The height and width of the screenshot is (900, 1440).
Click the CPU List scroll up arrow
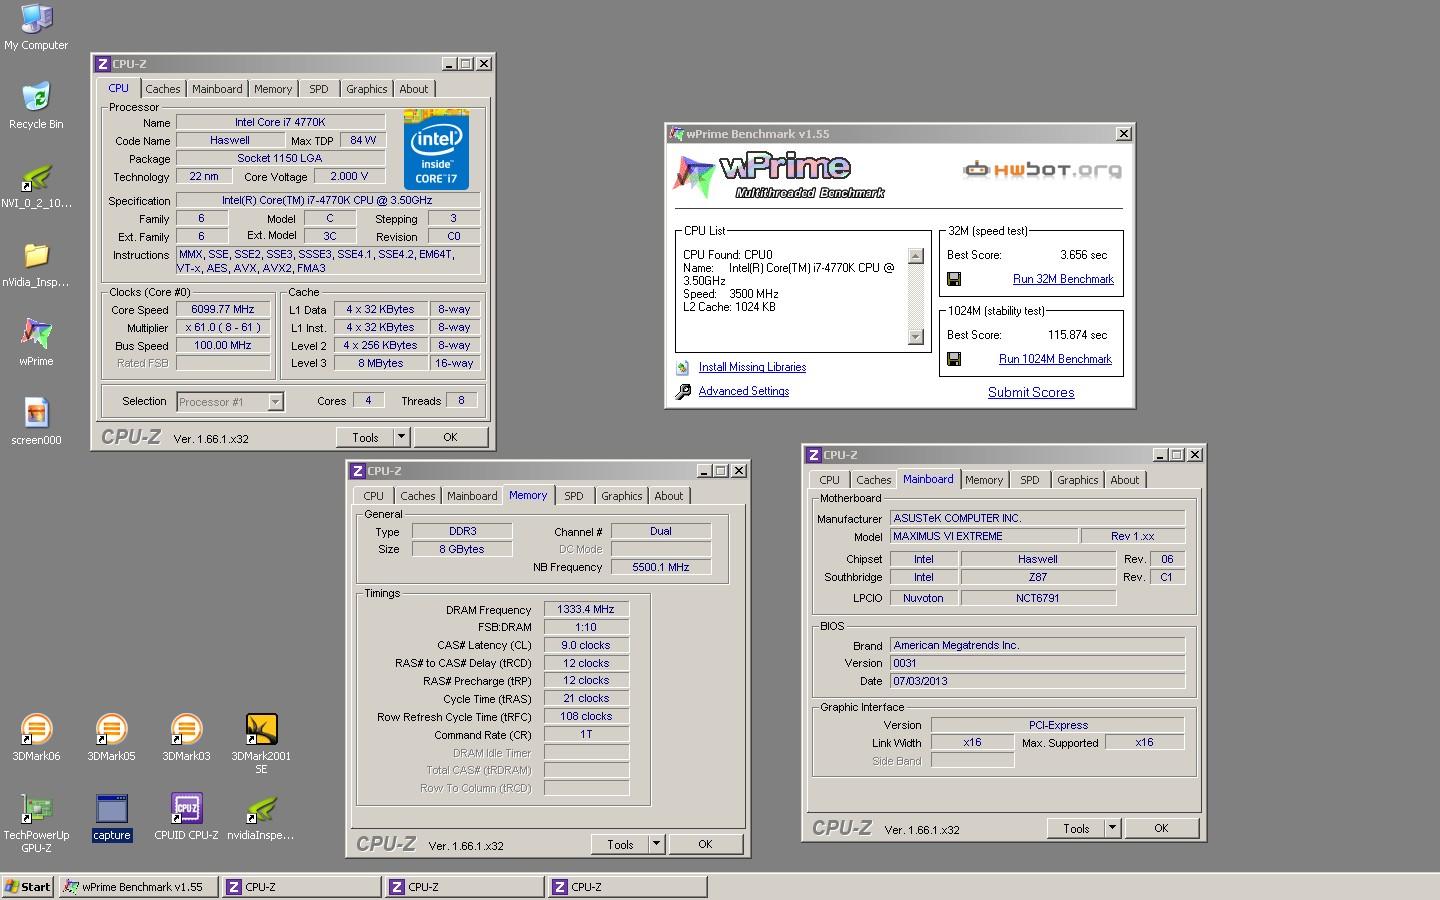pyautogui.click(x=915, y=256)
